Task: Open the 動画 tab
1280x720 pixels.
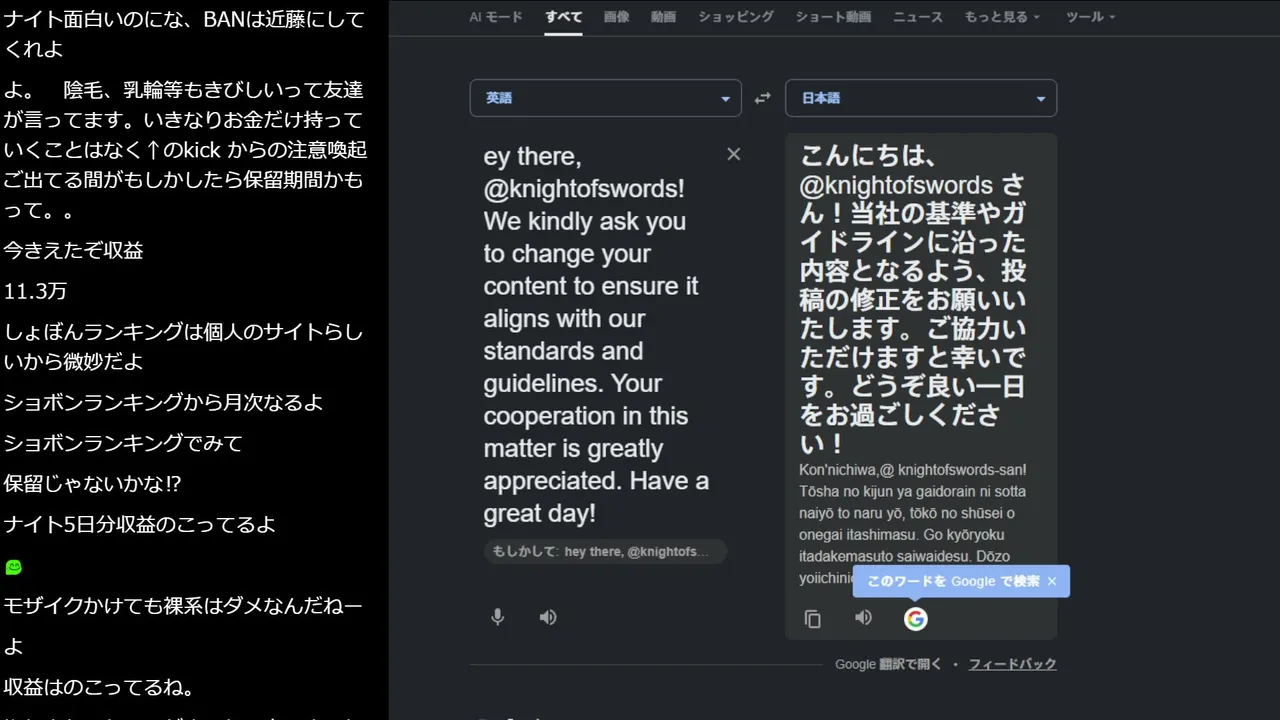Action: [663, 17]
